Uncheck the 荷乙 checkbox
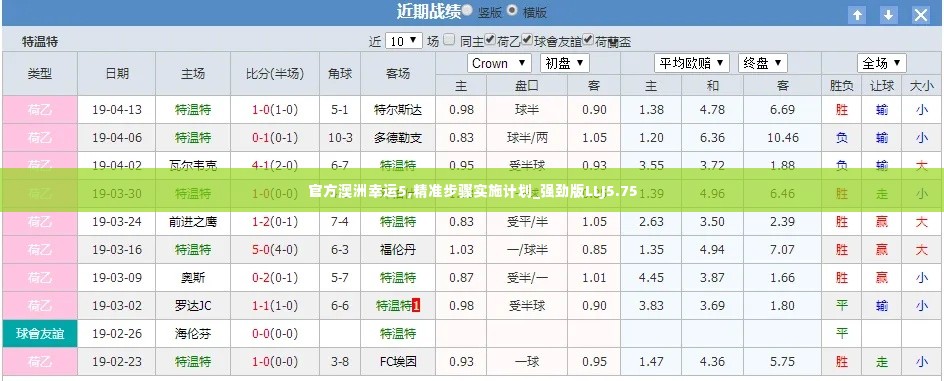This screenshot has width=944, height=381. [x=490, y=39]
